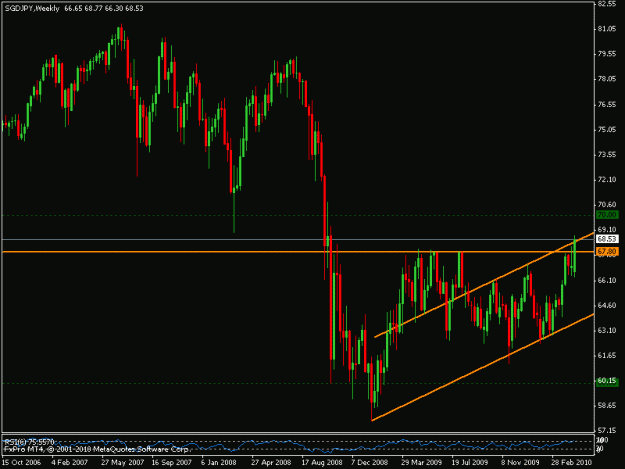Viewport: 625px width, 469px height.
Task: Click the 75.05 price axis label
Action: click(607, 130)
